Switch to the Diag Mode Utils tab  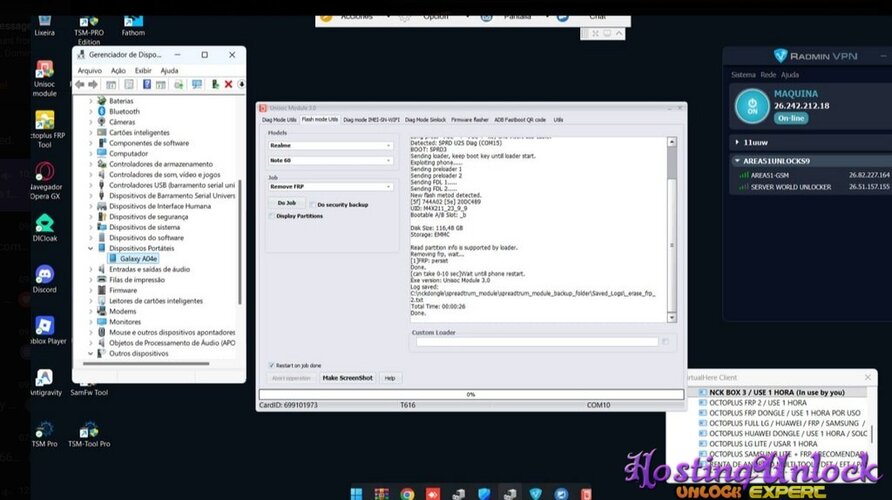(279, 120)
